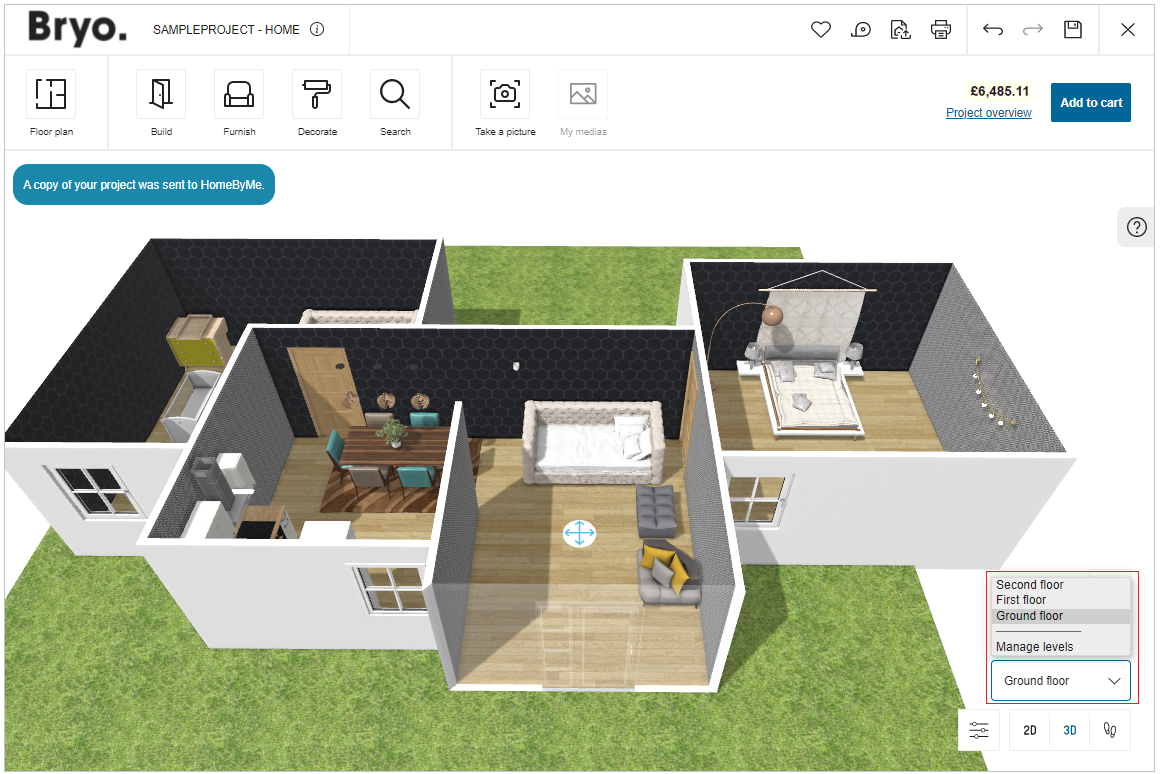Select Second floor from level list
Screen dimensions: 1160x774
click(x=1030, y=585)
